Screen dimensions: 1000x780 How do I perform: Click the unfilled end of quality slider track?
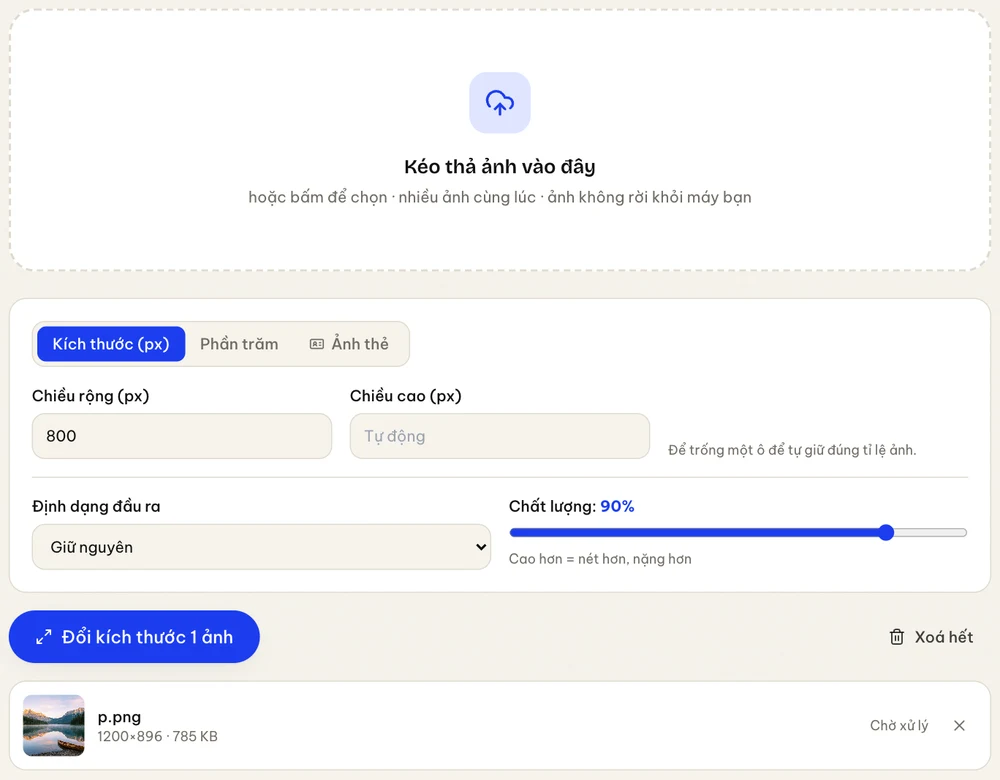pos(930,533)
